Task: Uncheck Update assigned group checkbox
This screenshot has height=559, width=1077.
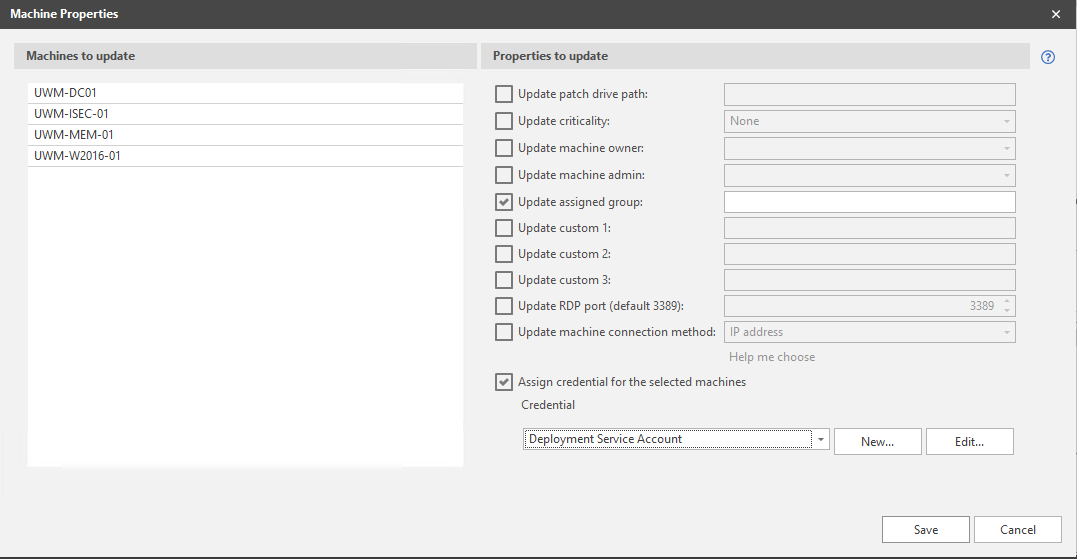Action: [503, 202]
